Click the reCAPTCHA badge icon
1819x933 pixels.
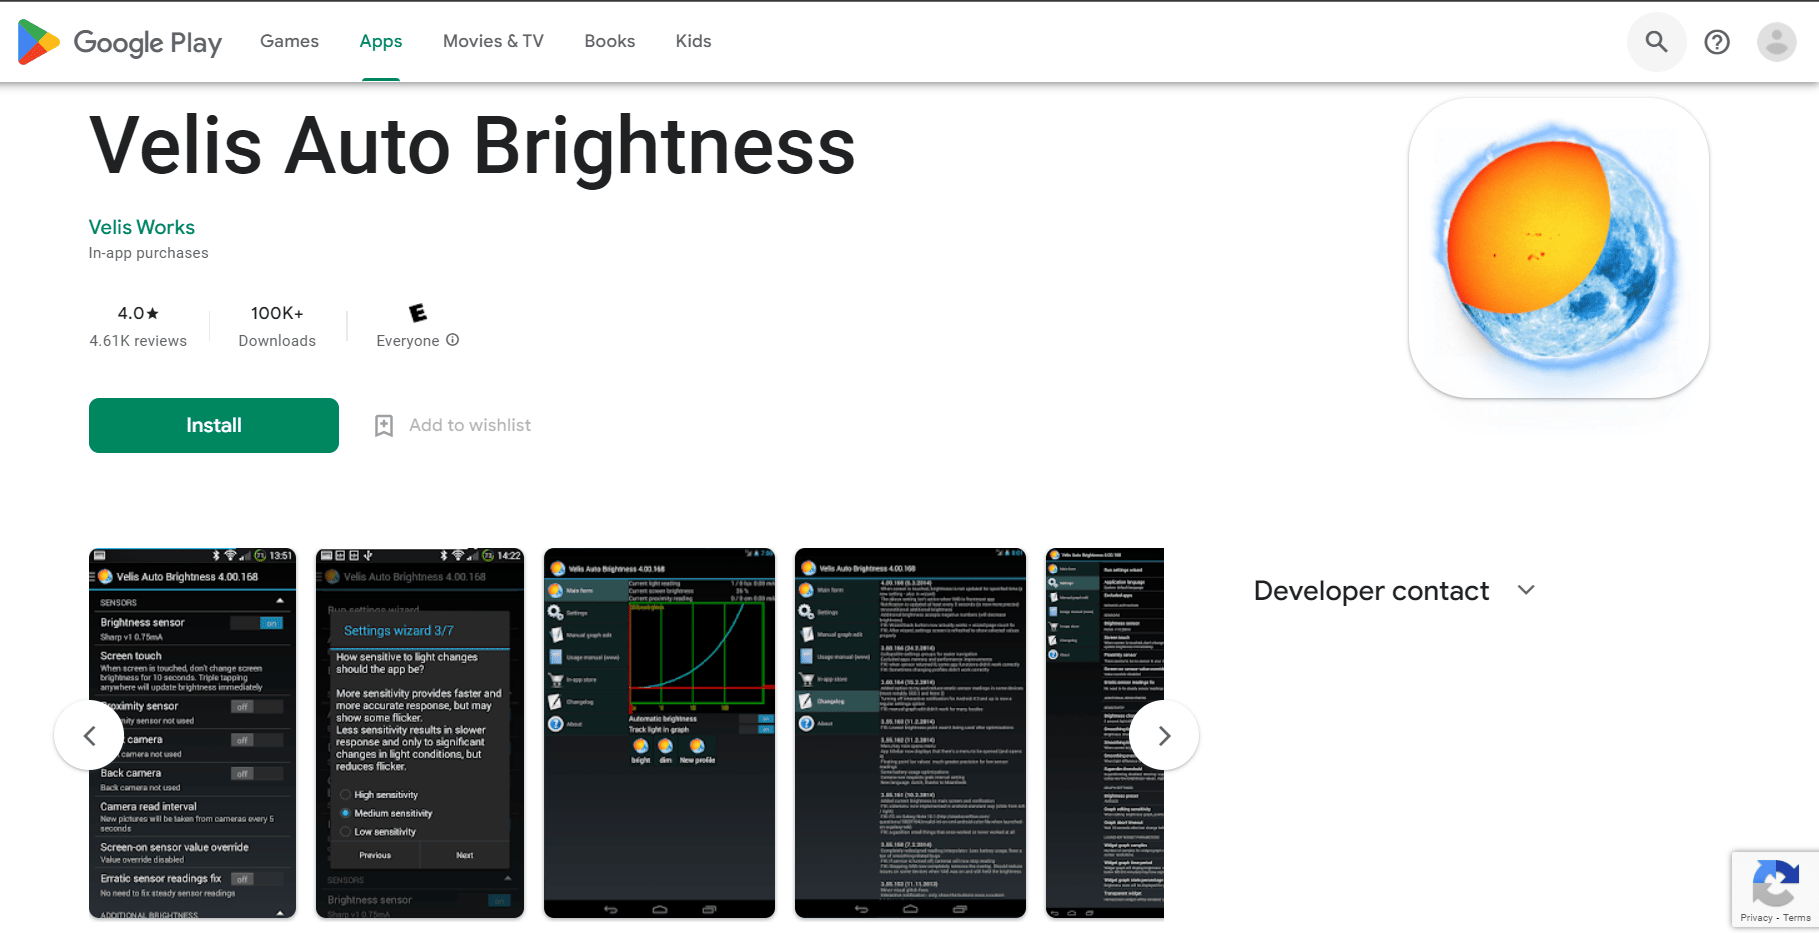tap(1775, 884)
